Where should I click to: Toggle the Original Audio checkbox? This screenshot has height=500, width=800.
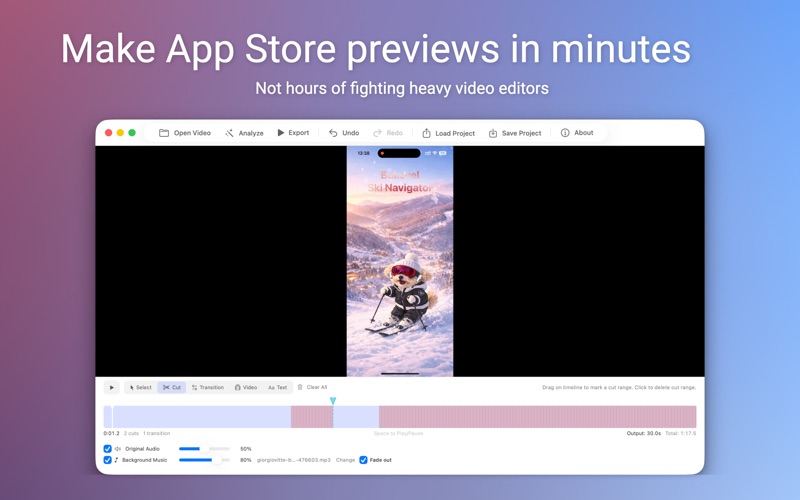point(107,449)
